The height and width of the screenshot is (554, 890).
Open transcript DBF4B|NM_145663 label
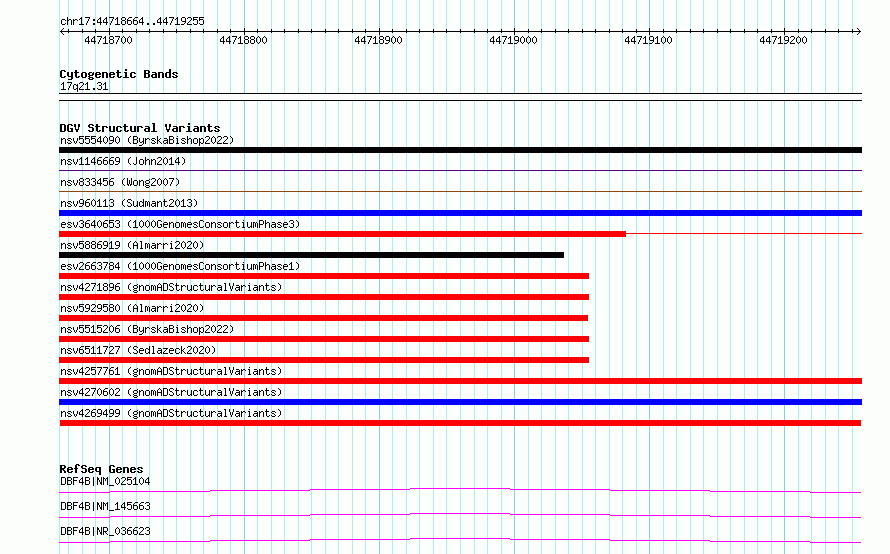coord(105,506)
